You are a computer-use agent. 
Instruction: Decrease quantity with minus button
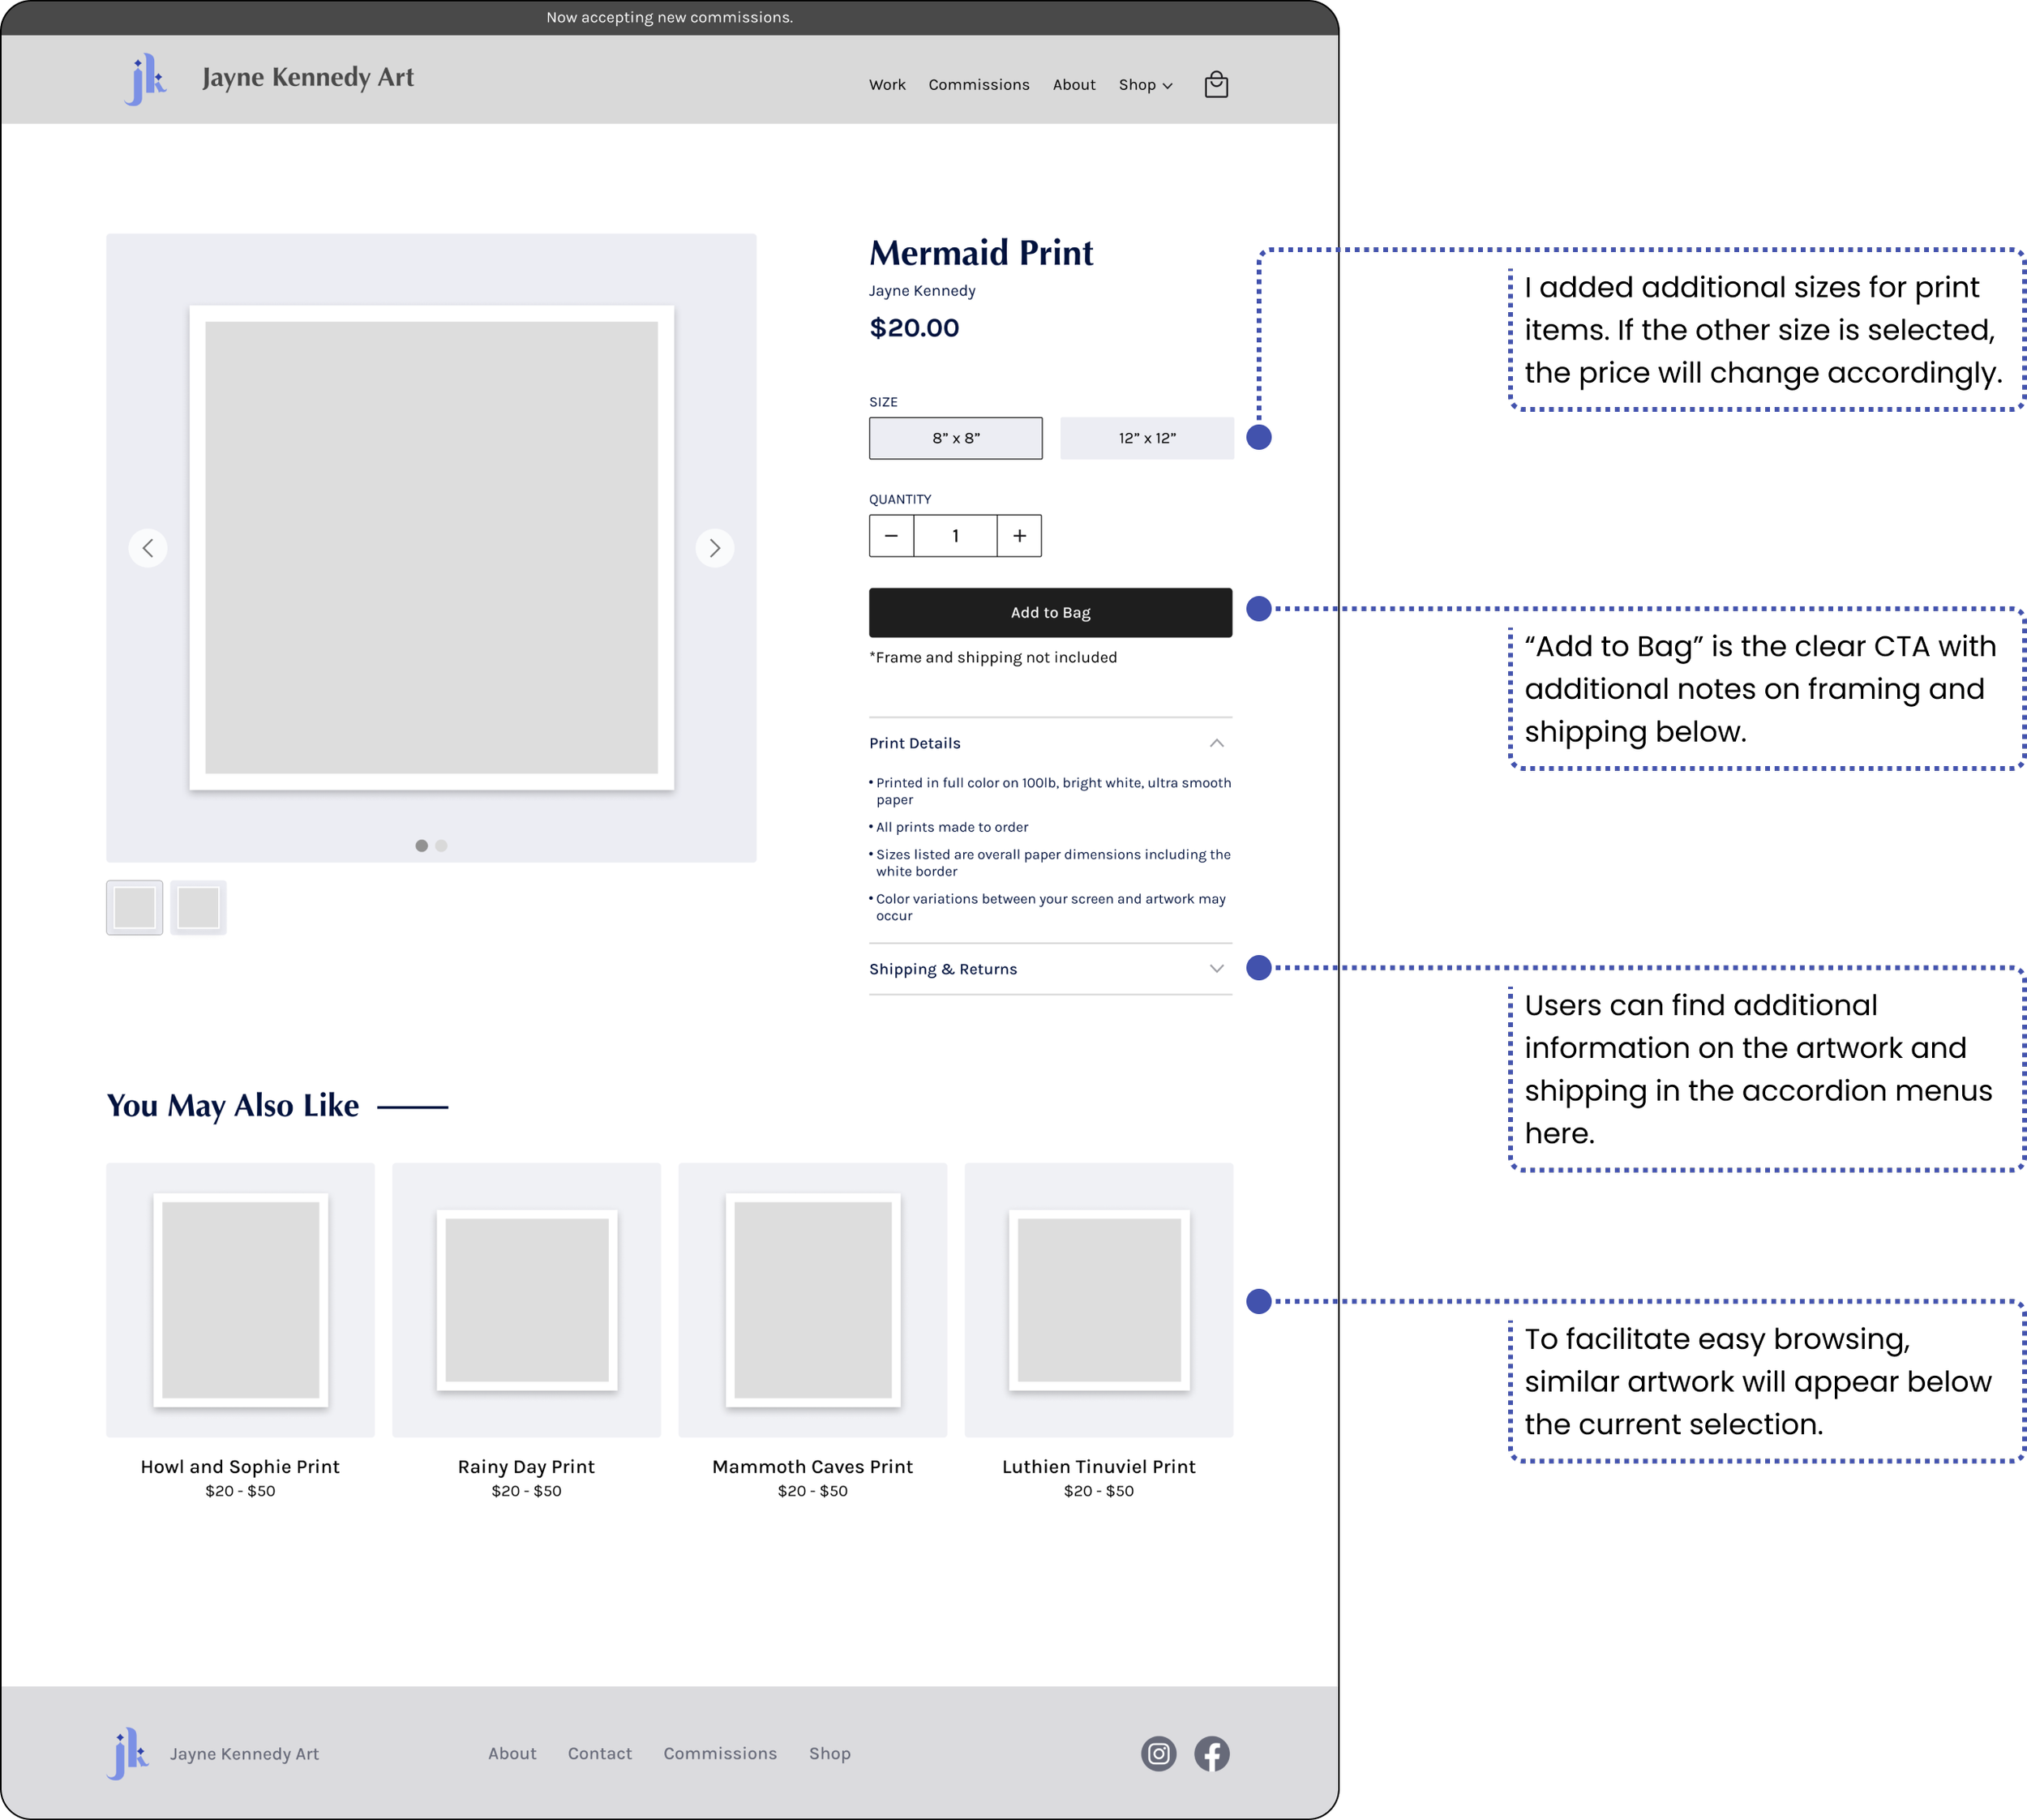pos(891,536)
